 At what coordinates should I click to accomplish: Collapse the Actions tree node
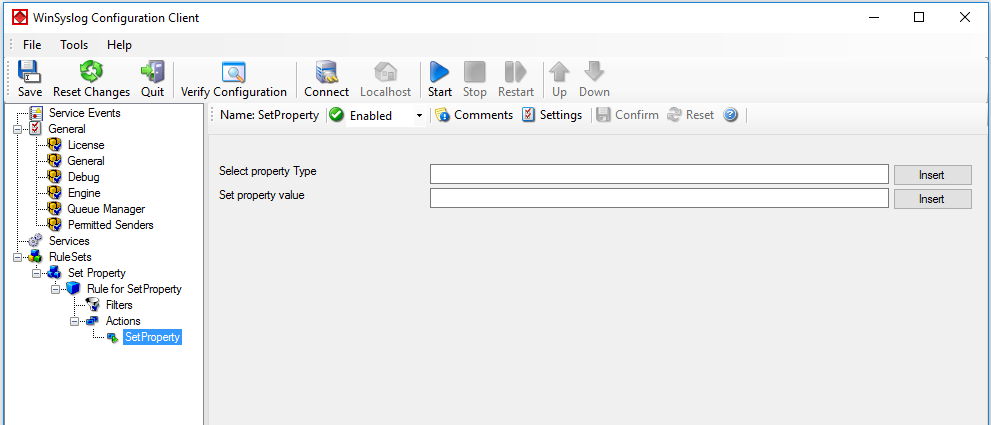tap(74, 321)
